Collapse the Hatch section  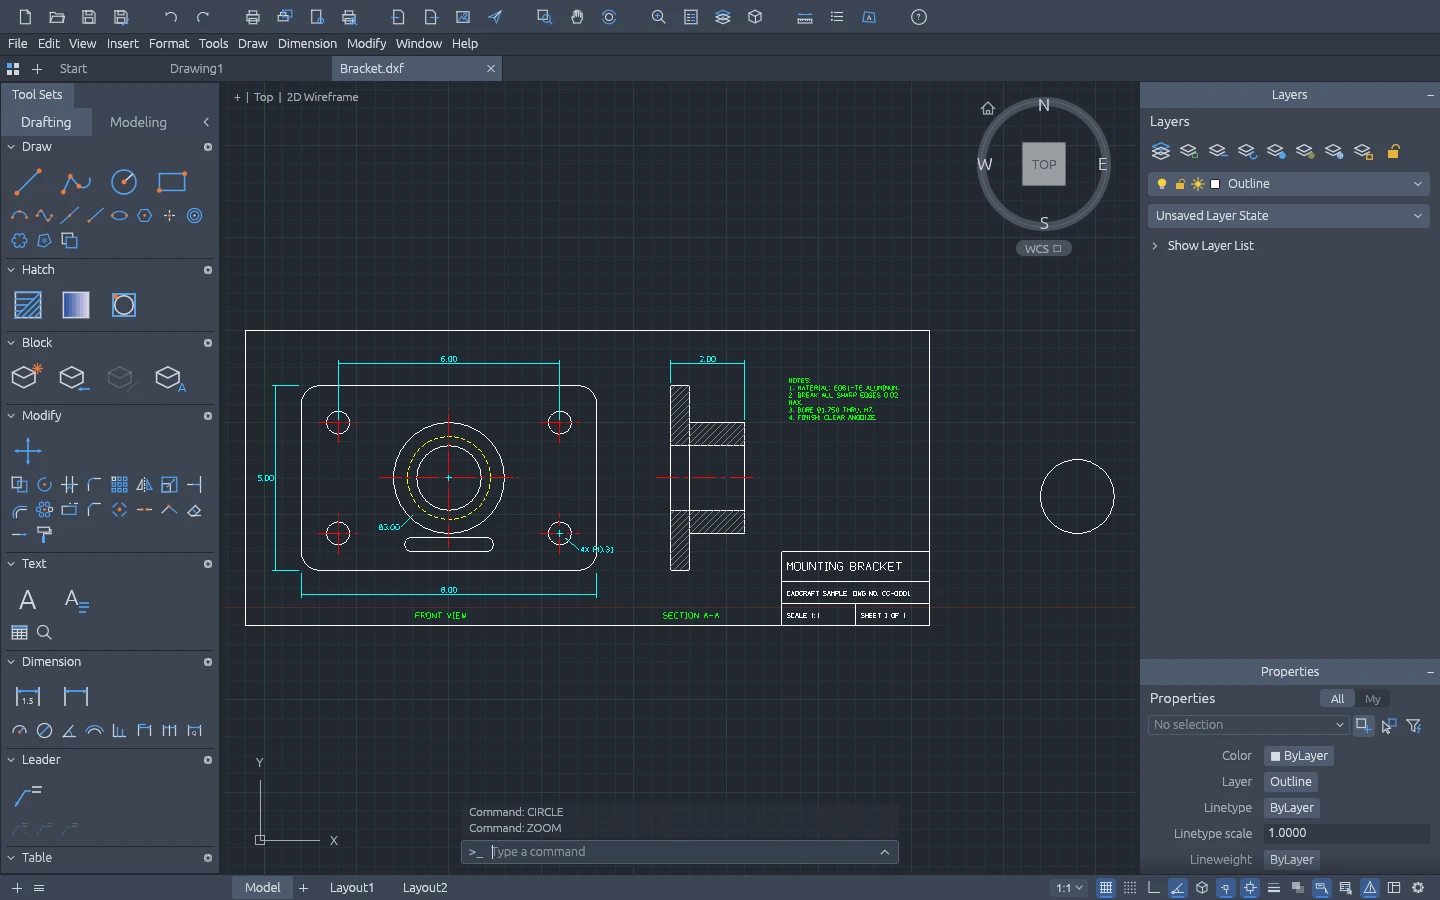click(12, 270)
